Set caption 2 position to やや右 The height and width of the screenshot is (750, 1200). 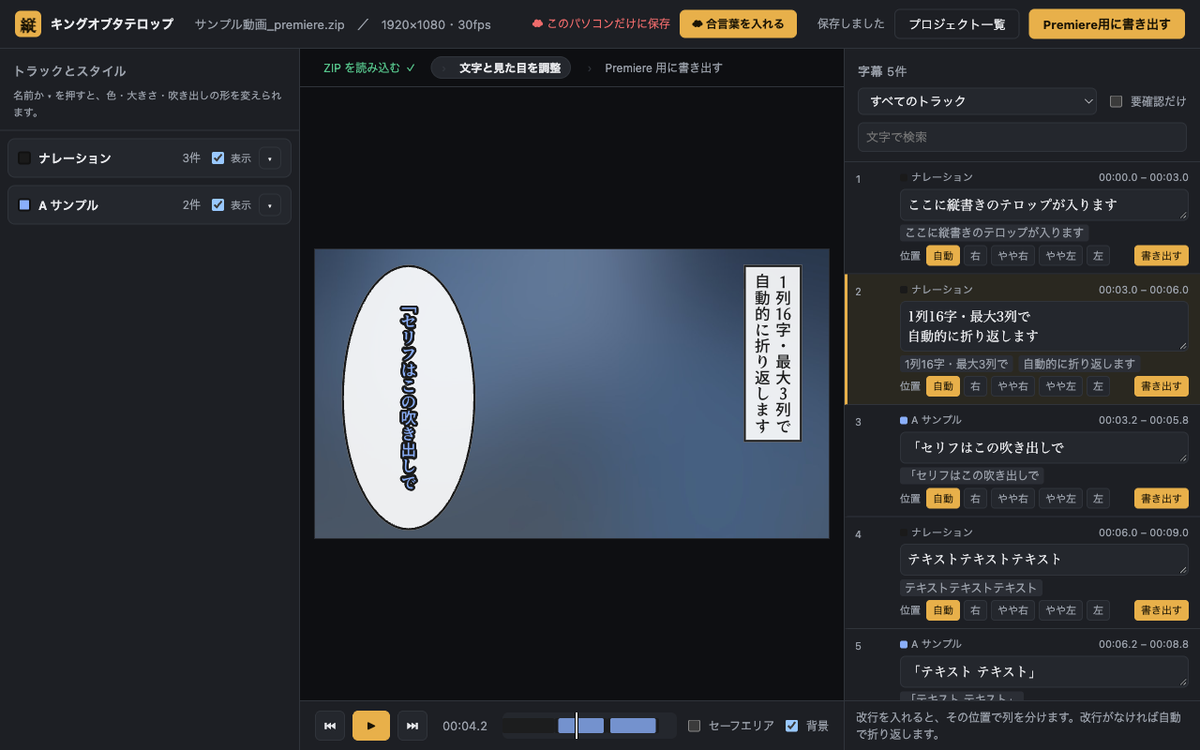[1013, 386]
